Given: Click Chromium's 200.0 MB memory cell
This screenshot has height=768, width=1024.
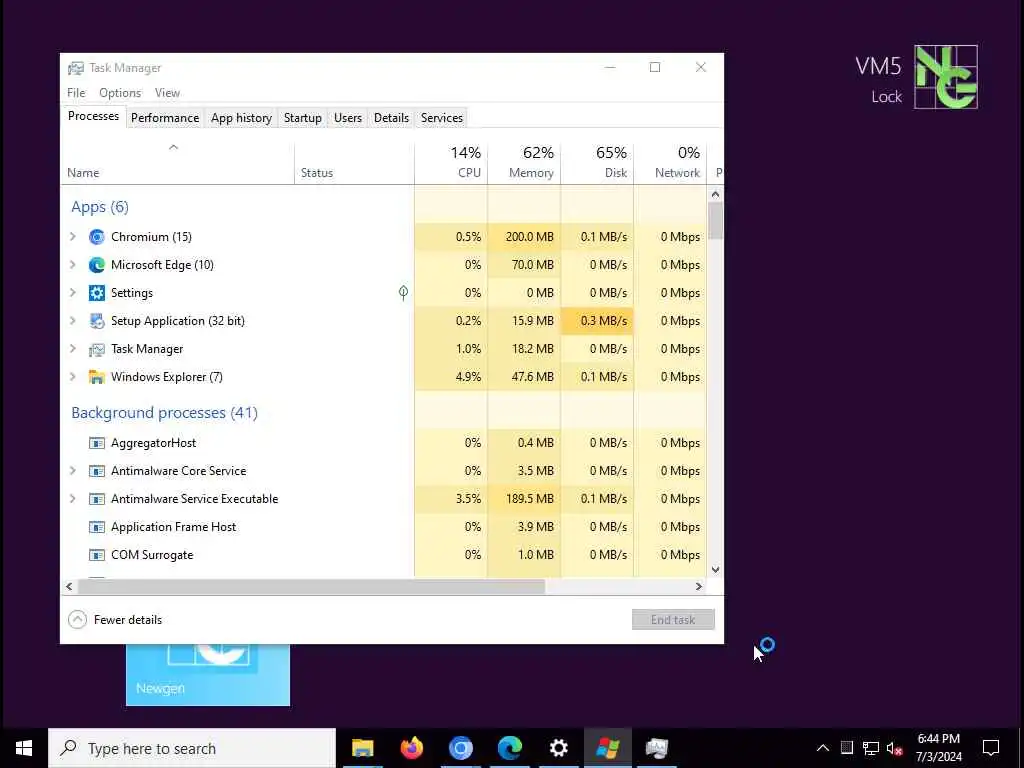Looking at the screenshot, I should click(524, 236).
